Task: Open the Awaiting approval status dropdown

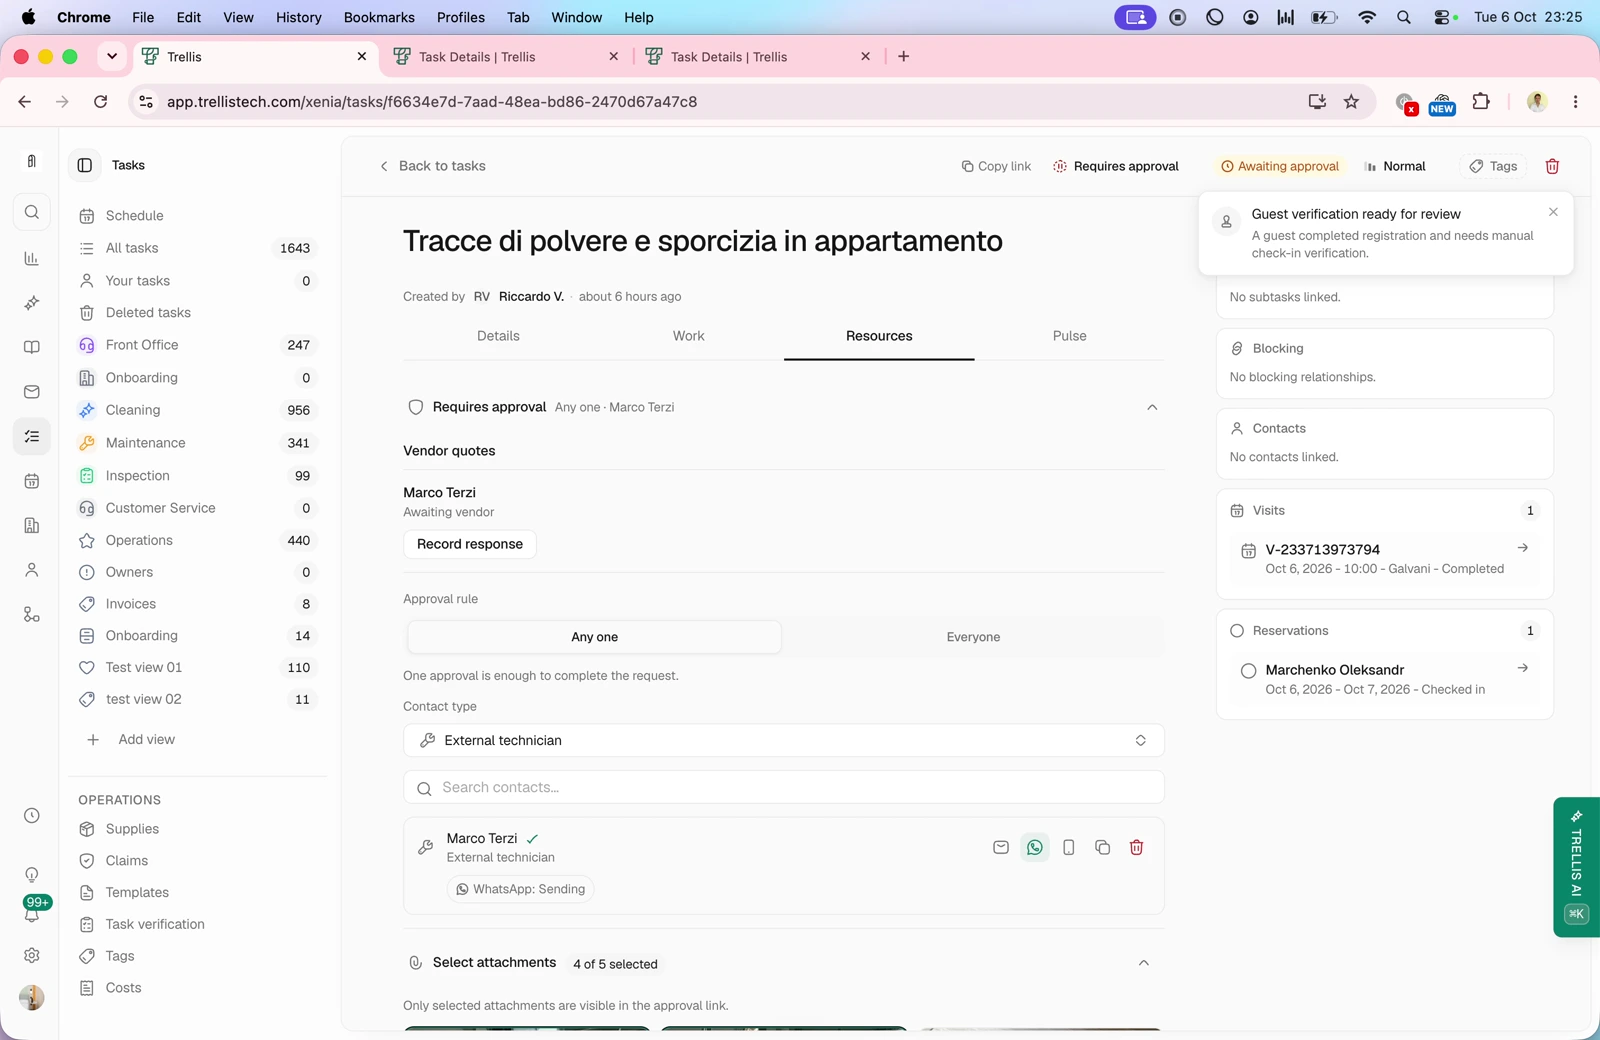Action: 1279,166
